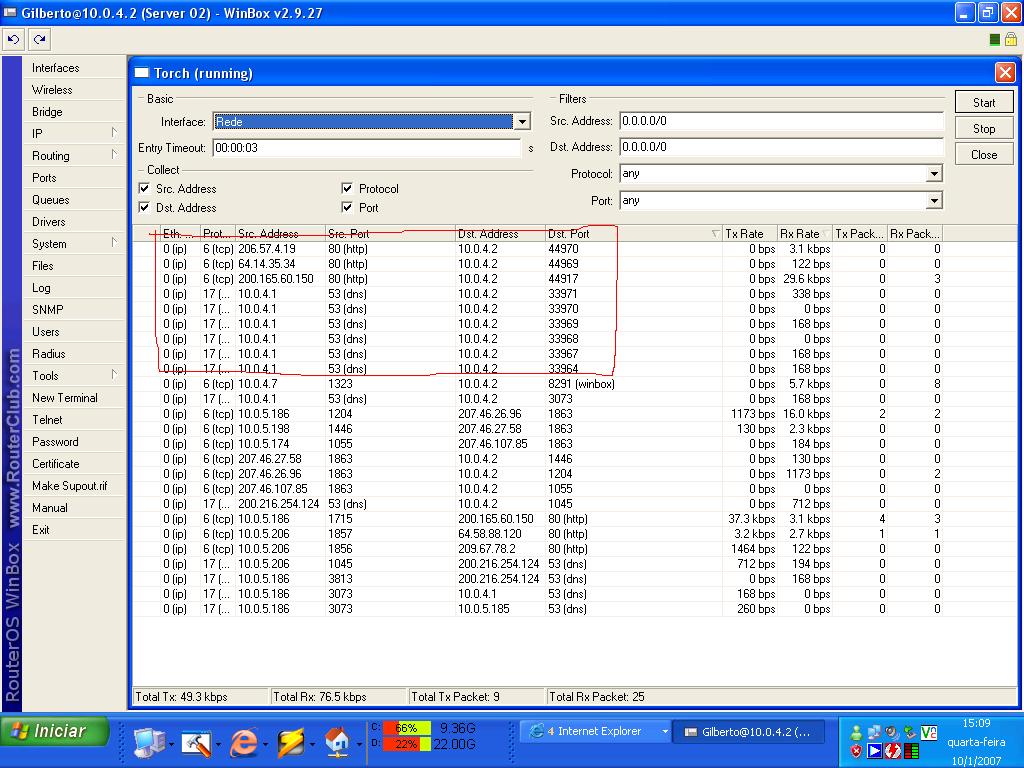1024x768 pixels.
Task: Click the blue play tray icon
Action: click(874, 751)
